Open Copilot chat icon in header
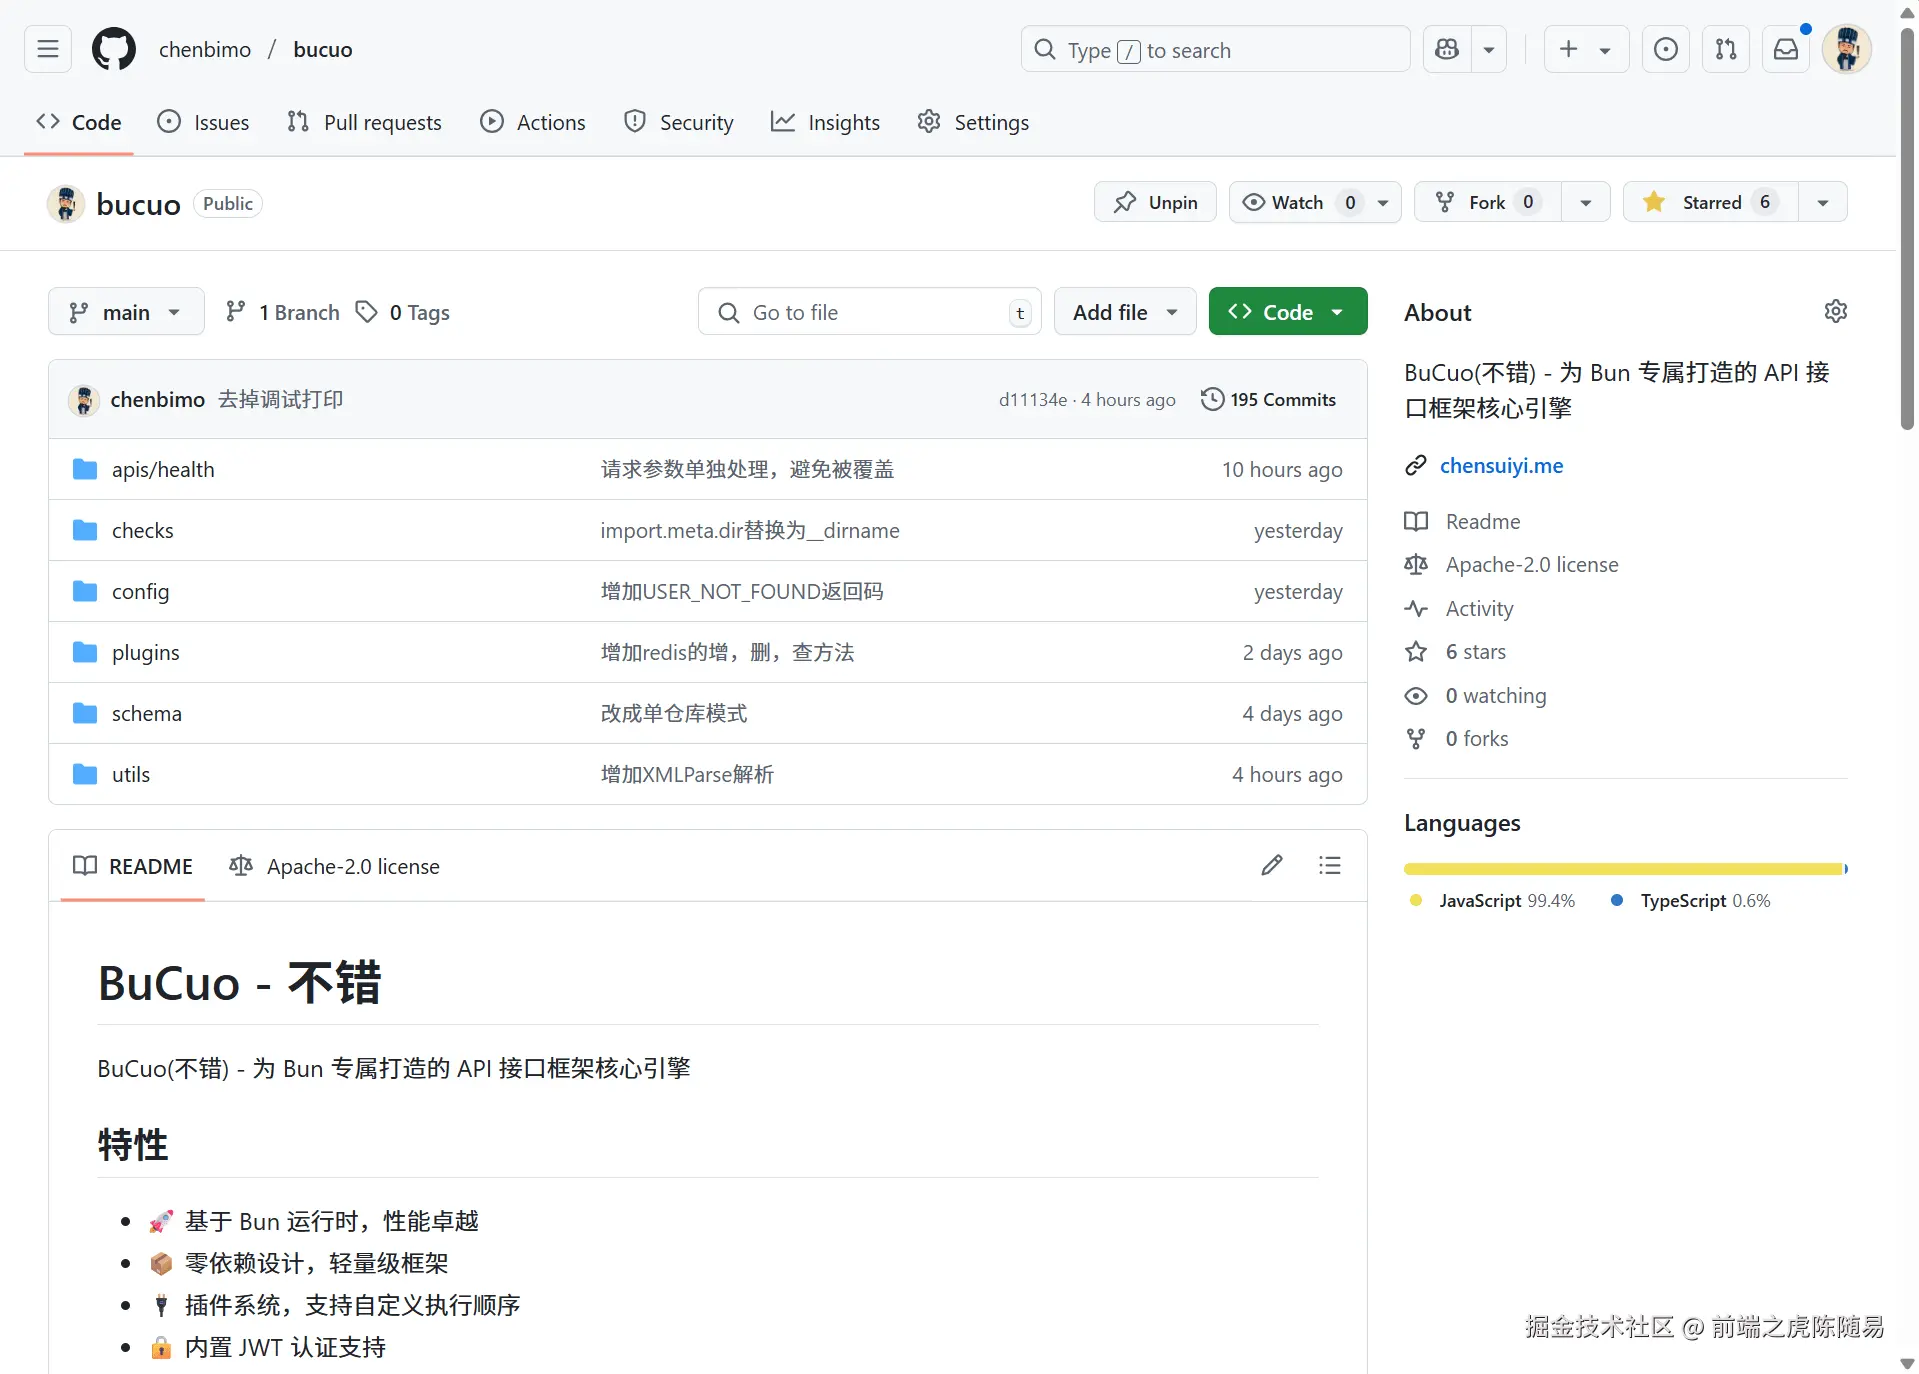The height and width of the screenshot is (1374, 1919). [x=1447, y=49]
